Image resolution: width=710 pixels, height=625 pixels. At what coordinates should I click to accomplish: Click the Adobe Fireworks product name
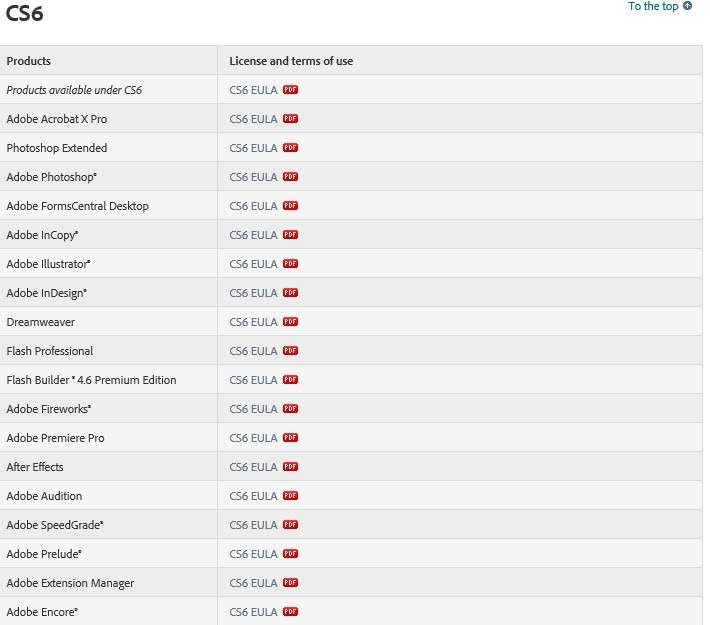49,409
